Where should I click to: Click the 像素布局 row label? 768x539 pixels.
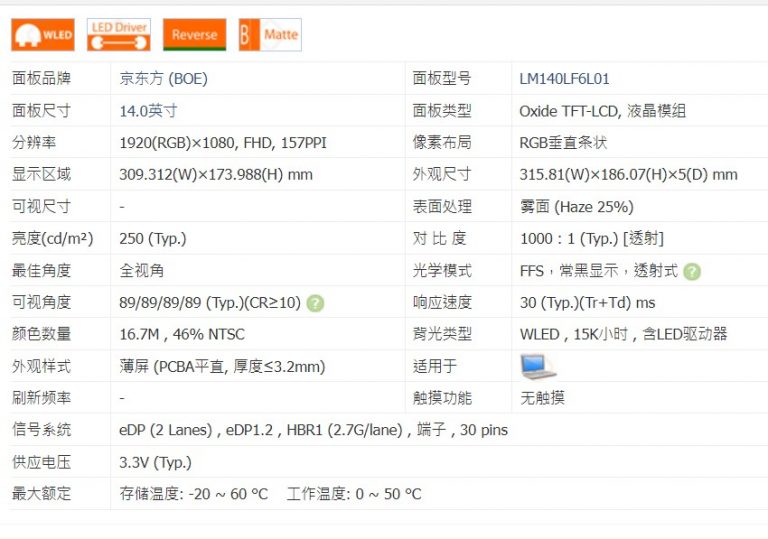[x=442, y=143]
